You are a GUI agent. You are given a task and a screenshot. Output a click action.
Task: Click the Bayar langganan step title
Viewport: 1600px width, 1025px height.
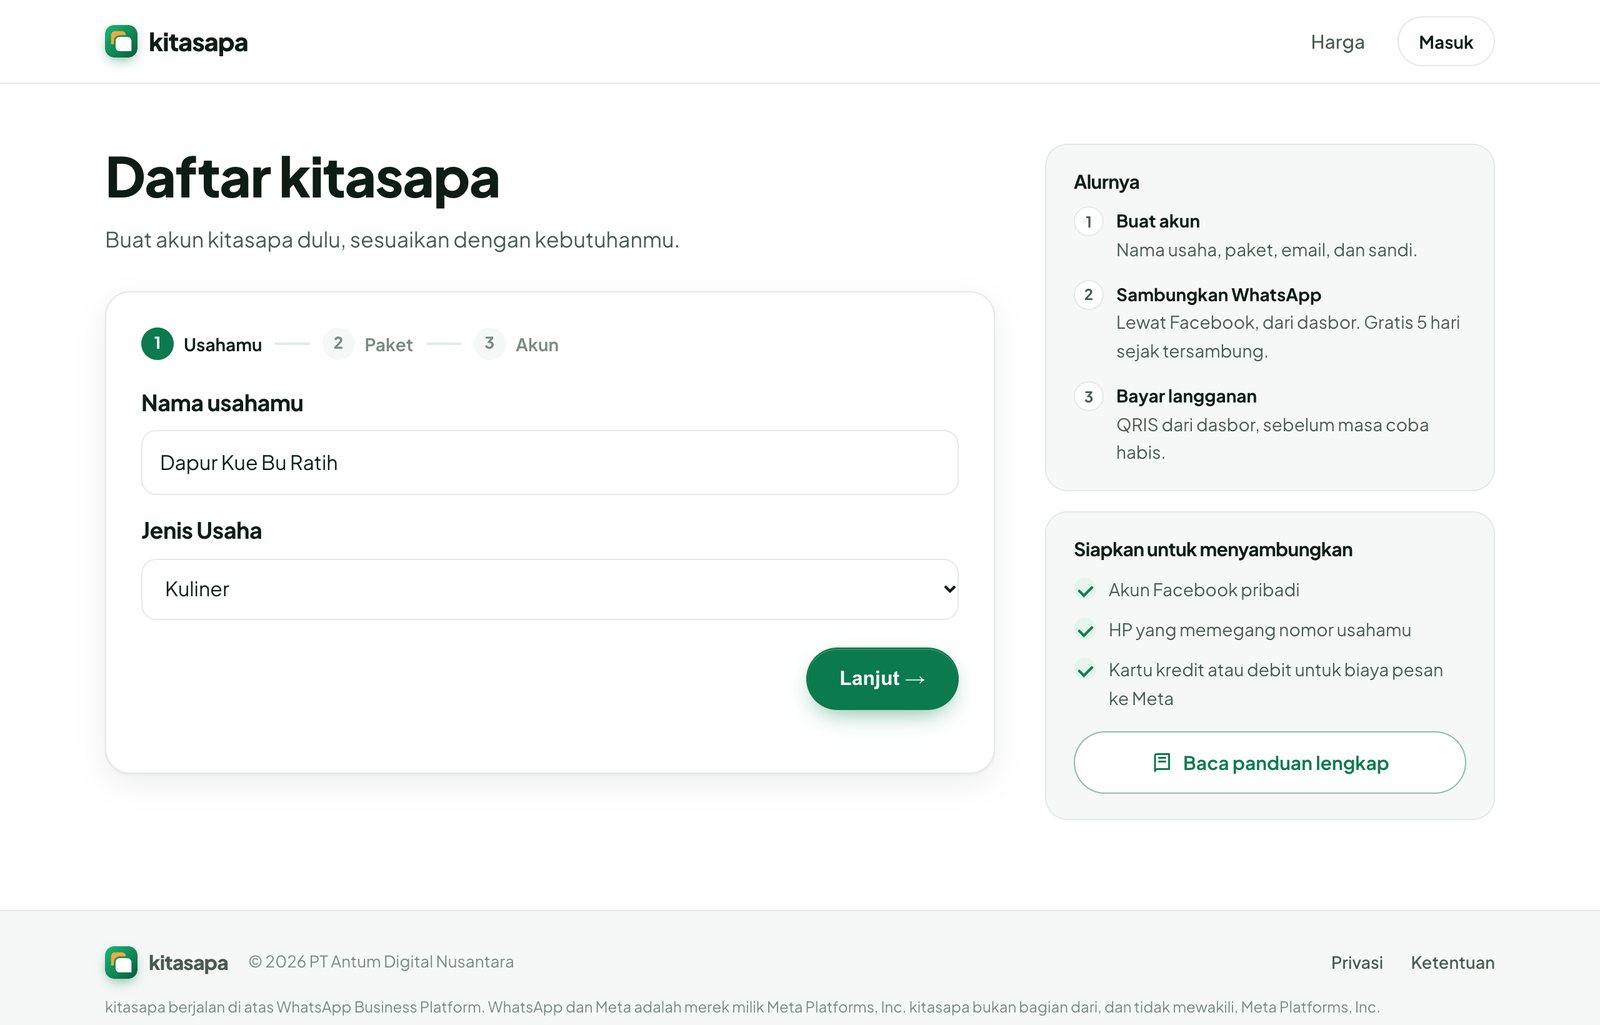tap(1186, 397)
